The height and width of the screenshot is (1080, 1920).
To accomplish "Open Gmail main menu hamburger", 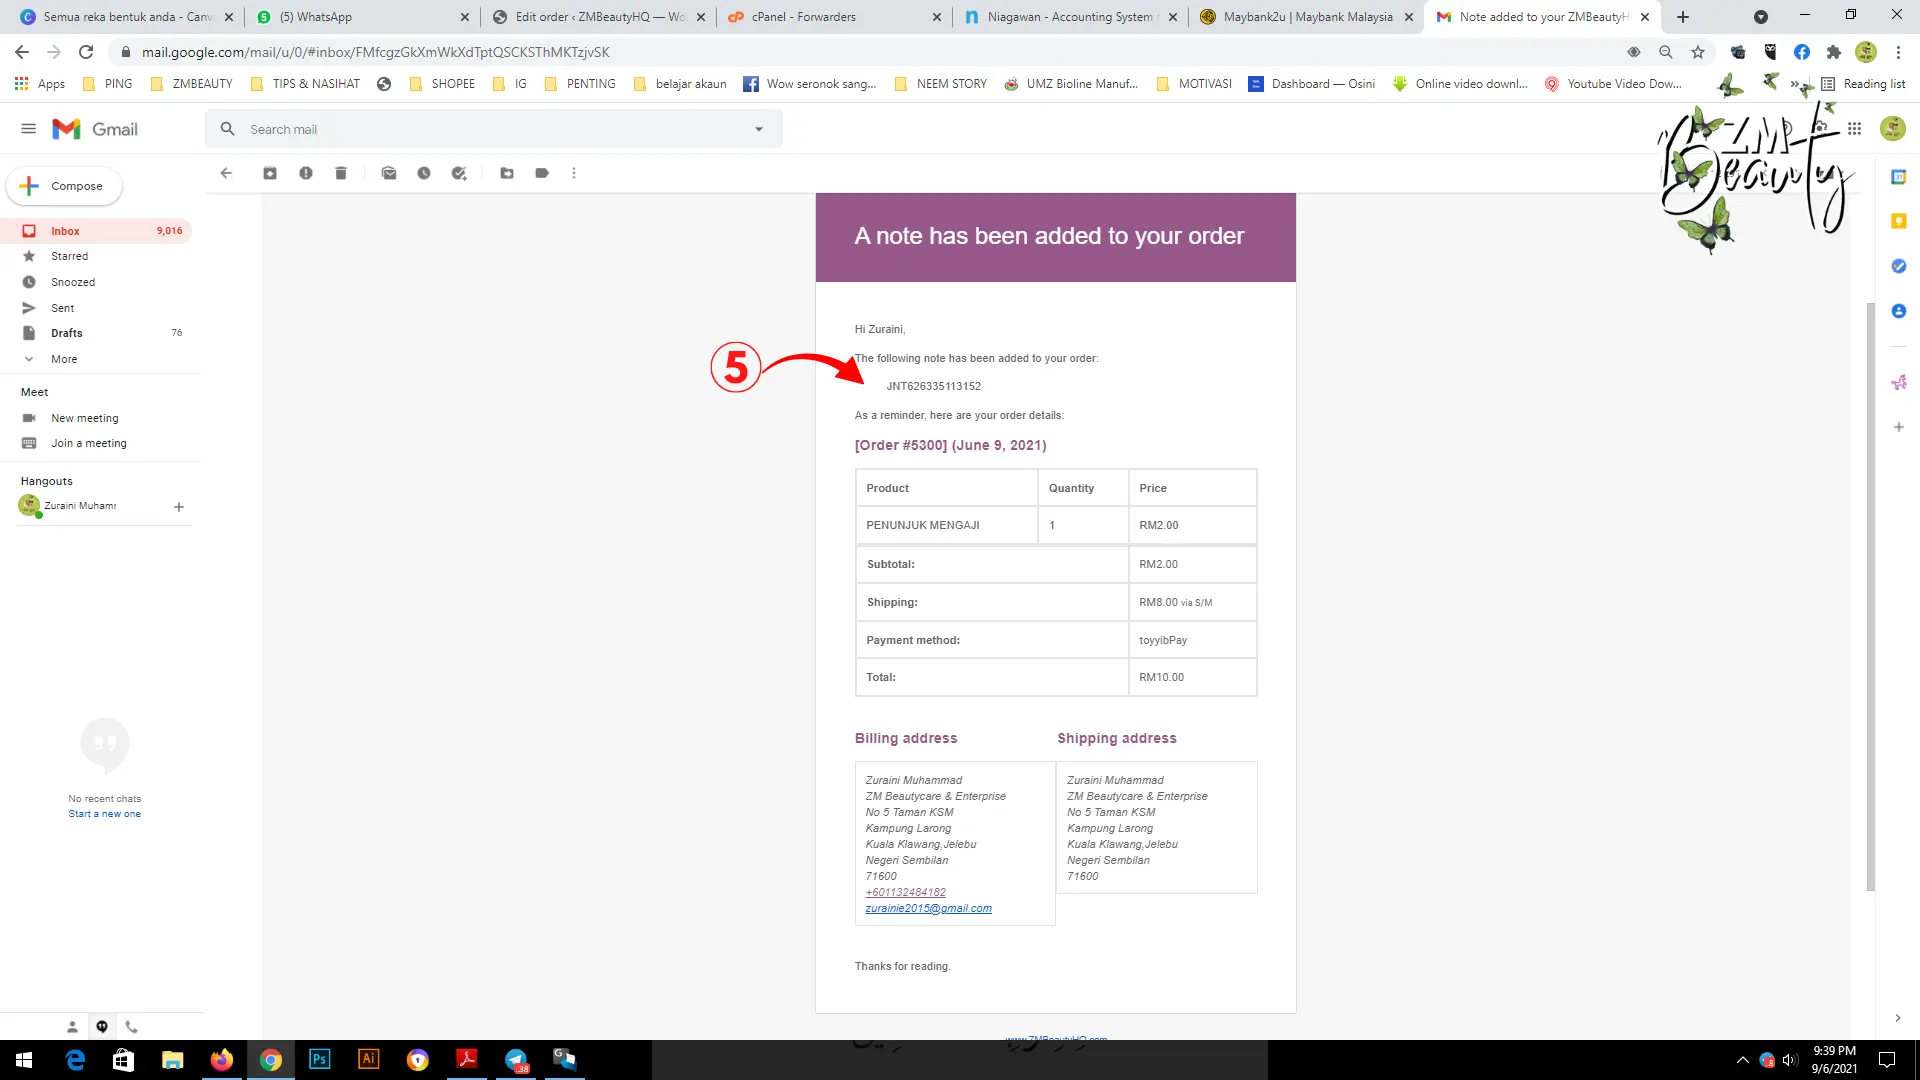I will click(28, 129).
